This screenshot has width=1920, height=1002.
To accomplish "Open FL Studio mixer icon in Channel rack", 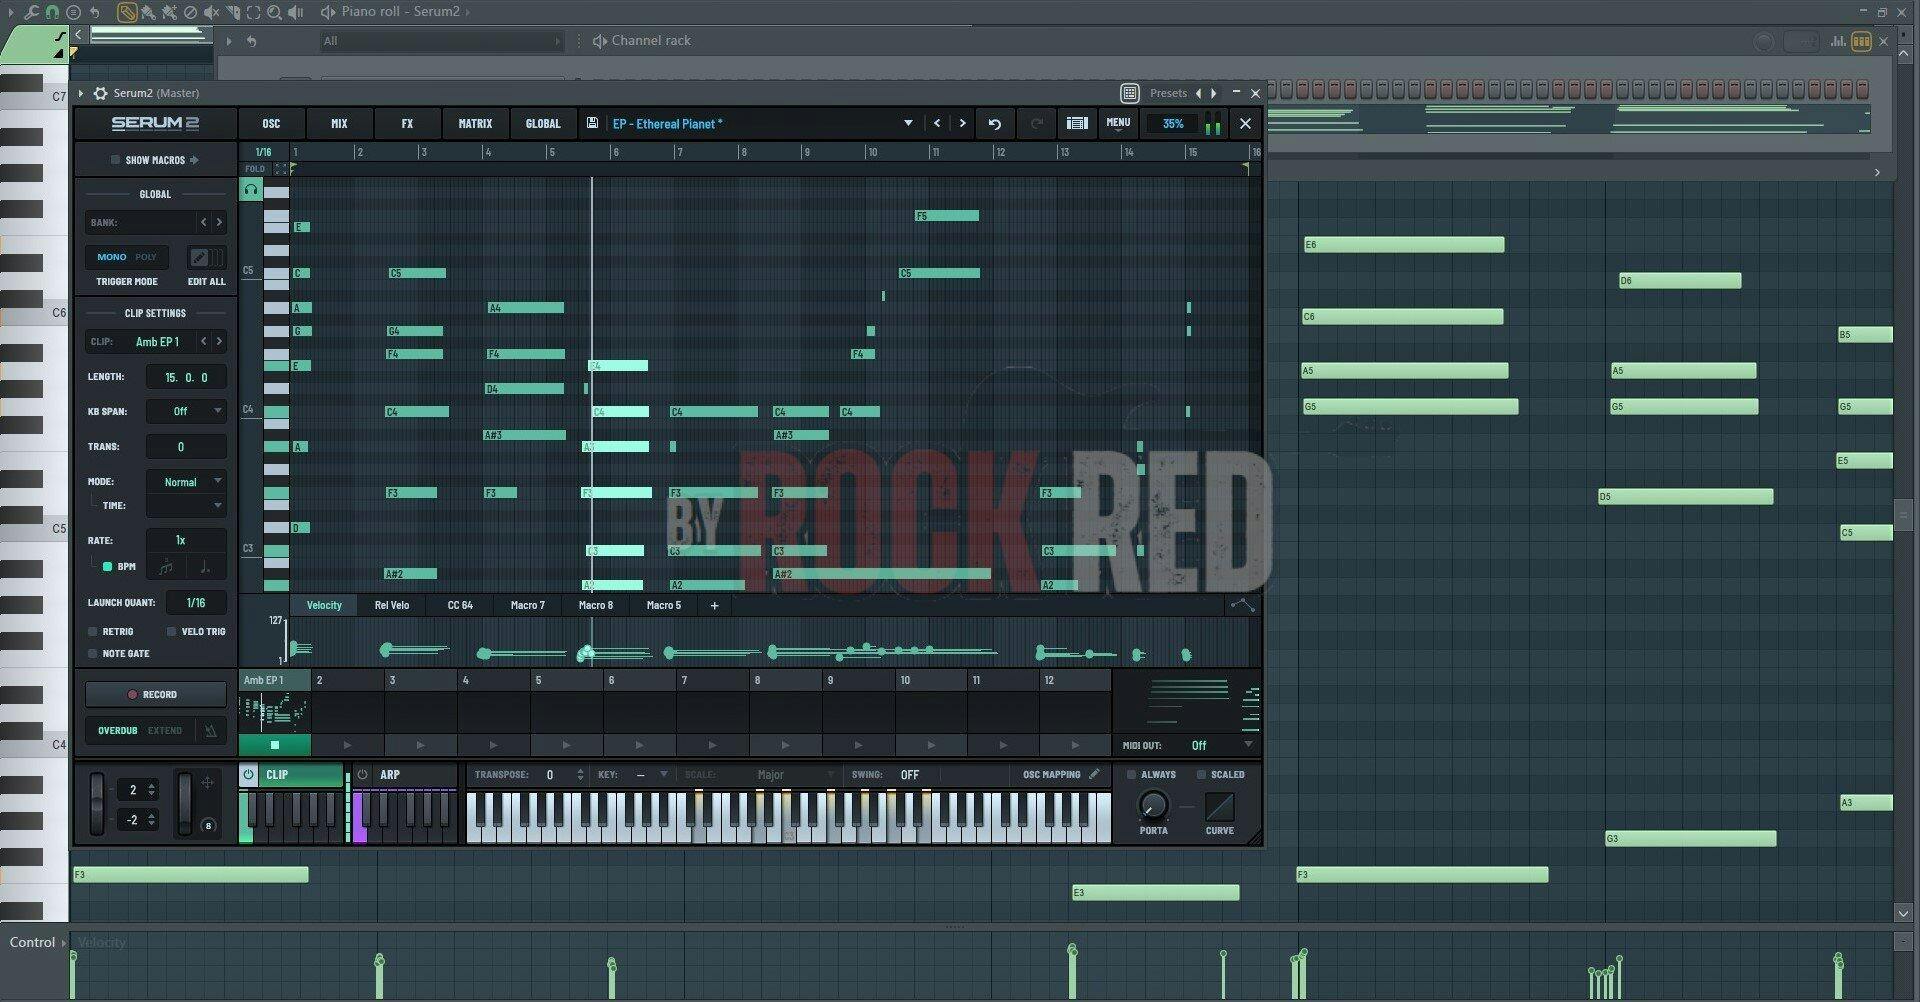I will [x=1838, y=41].
